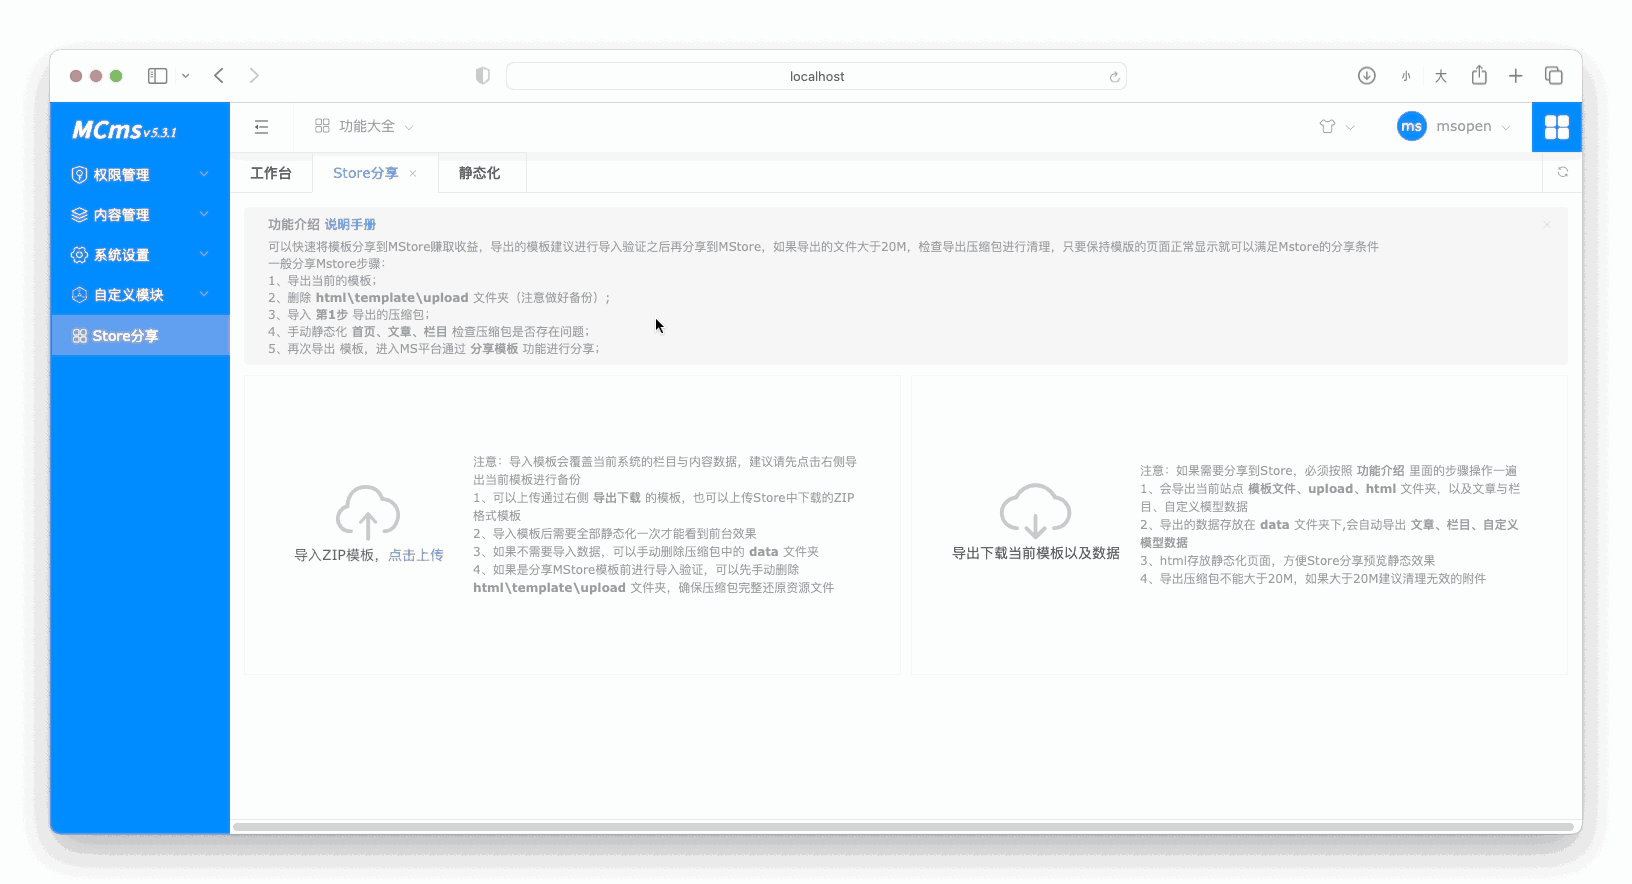Toggle the browser sidebar panel button
This screenshot has width=1632, height=884.
[x=158, y=76]
